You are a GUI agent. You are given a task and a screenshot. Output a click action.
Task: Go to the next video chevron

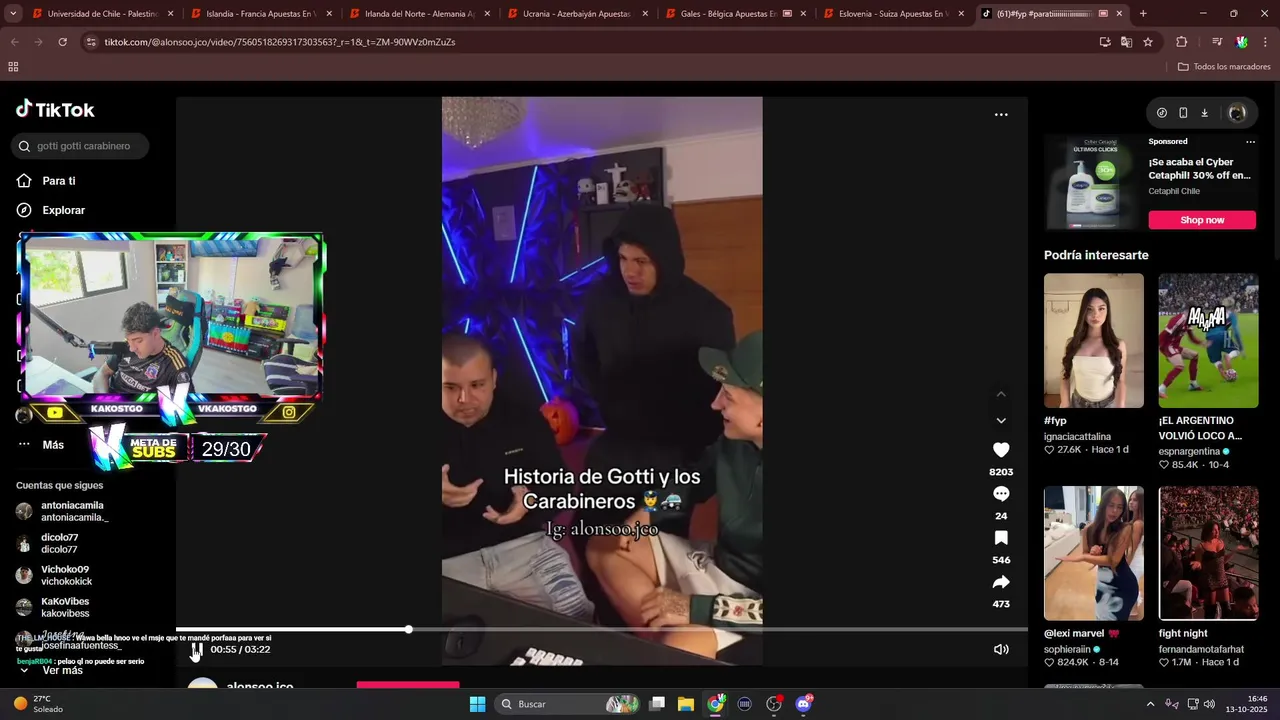tap(1001, 421)
